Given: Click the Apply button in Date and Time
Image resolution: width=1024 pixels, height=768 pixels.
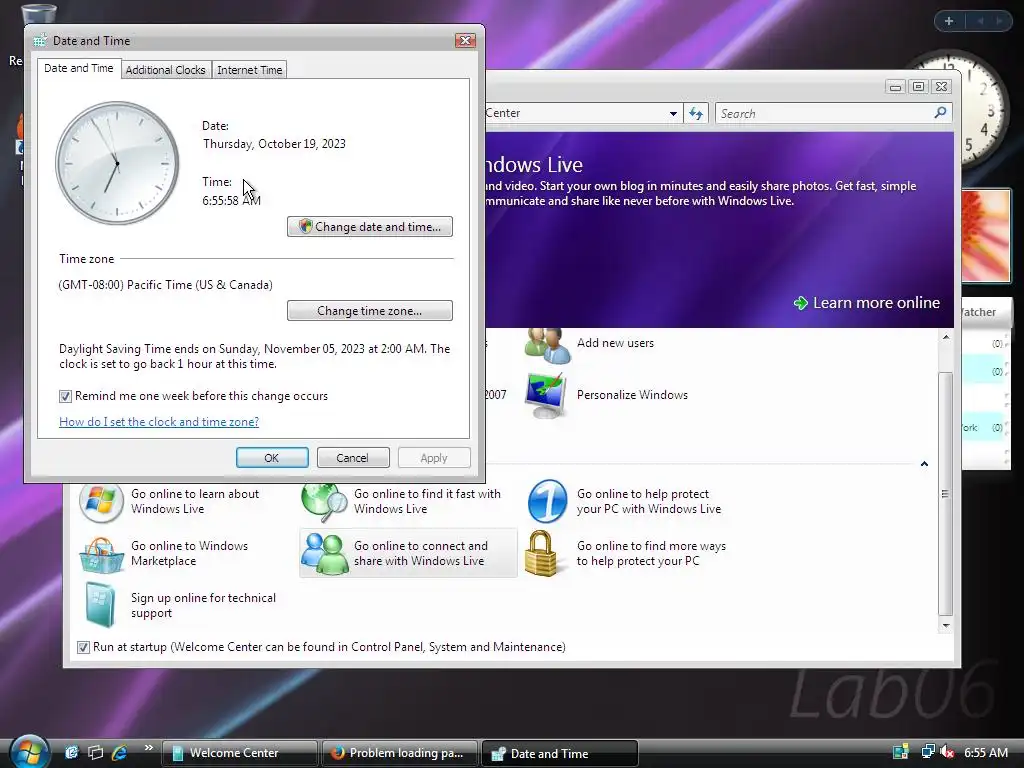Looking at the screenshot, I should pos(434,458).
